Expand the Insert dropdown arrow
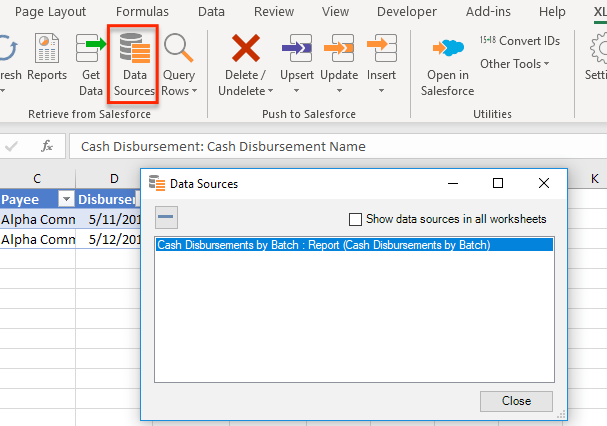This screenshot has height=426, width=607. (x=381, y=91)
